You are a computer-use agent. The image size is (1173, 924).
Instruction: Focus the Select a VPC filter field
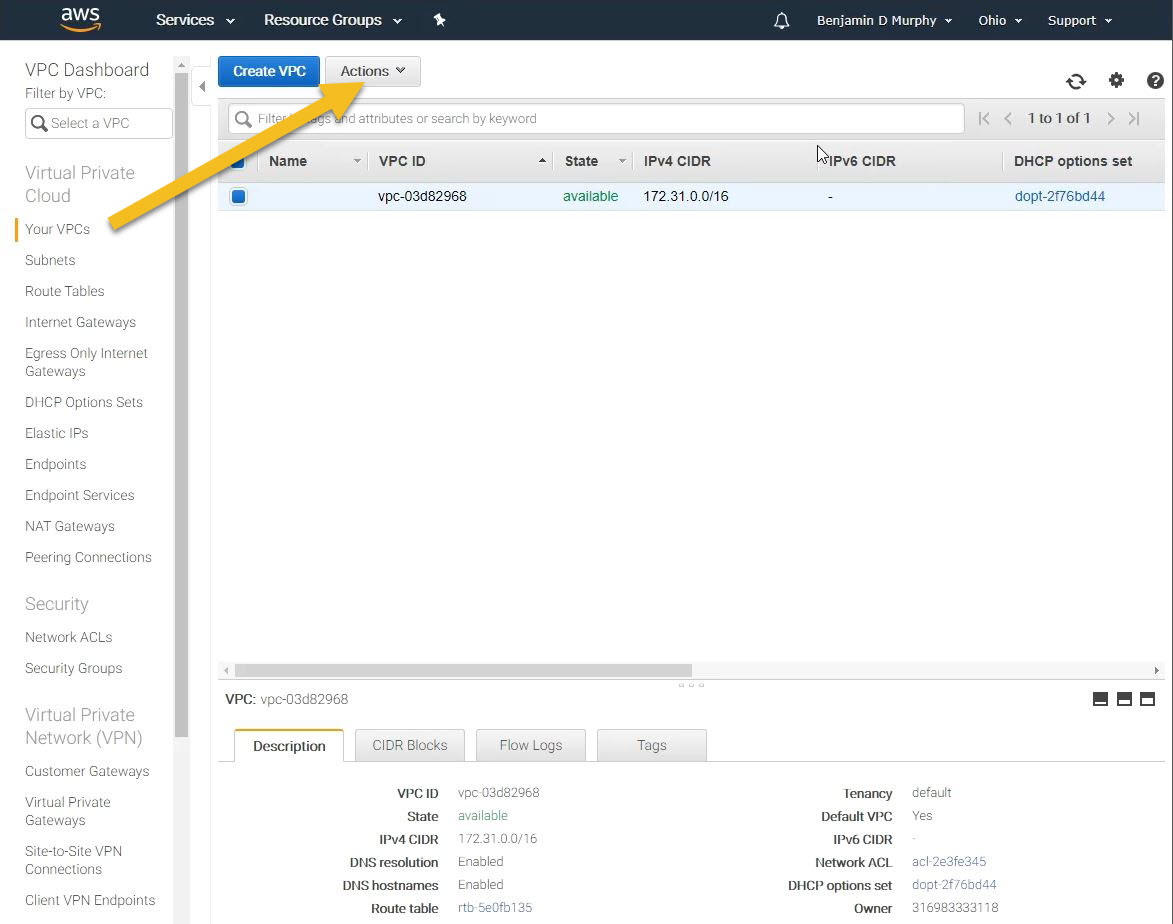[x=99, y=123]
